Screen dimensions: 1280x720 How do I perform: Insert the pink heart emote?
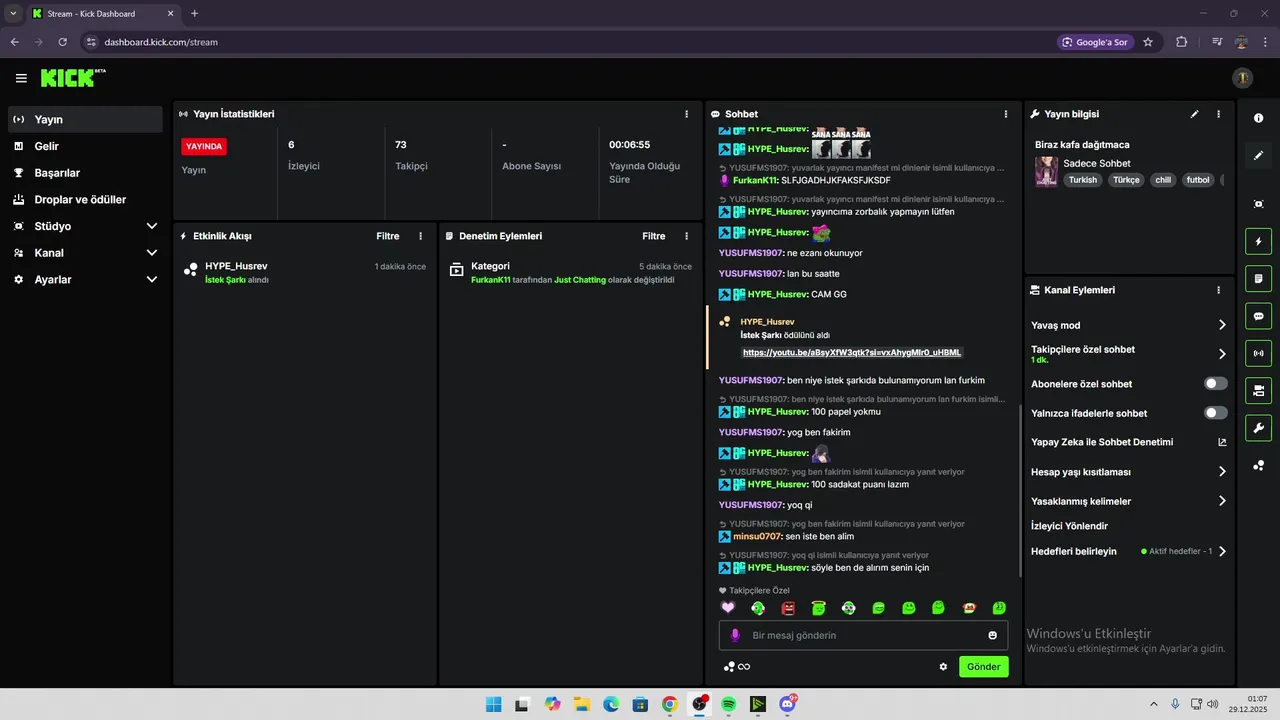pos(728,607)
